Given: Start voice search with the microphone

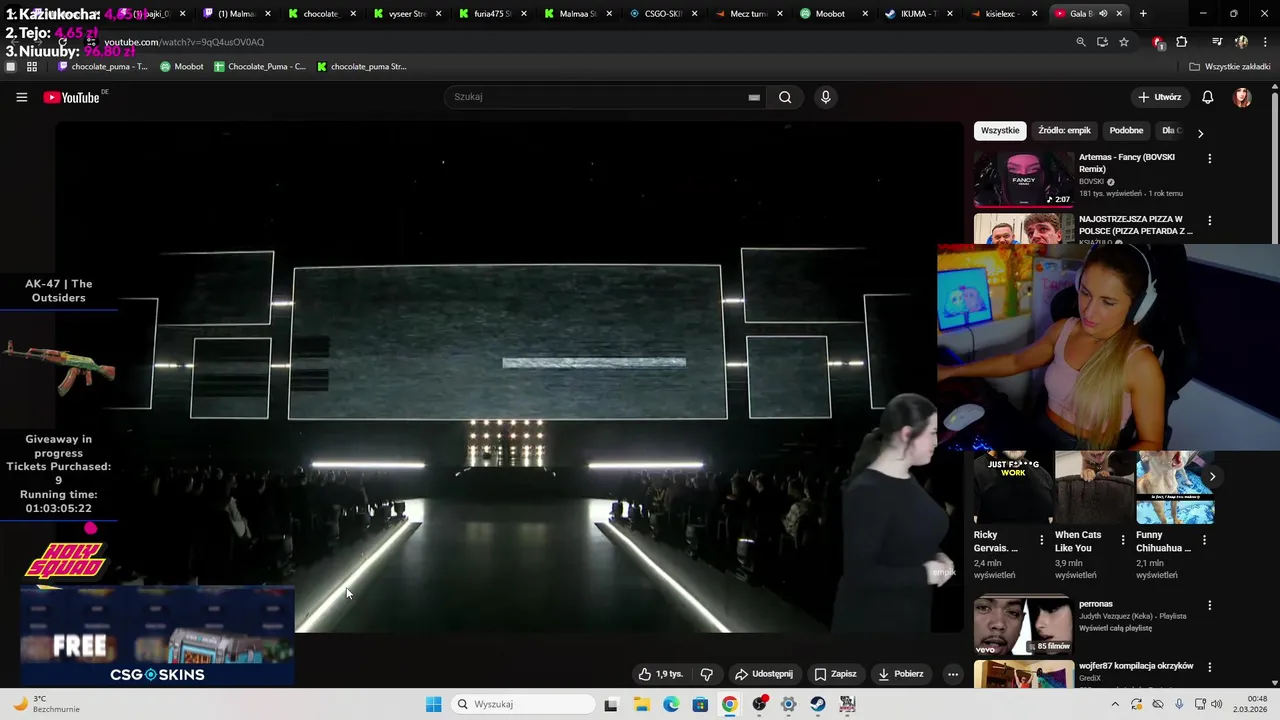Looking at the screenshot, I should 825,97.
